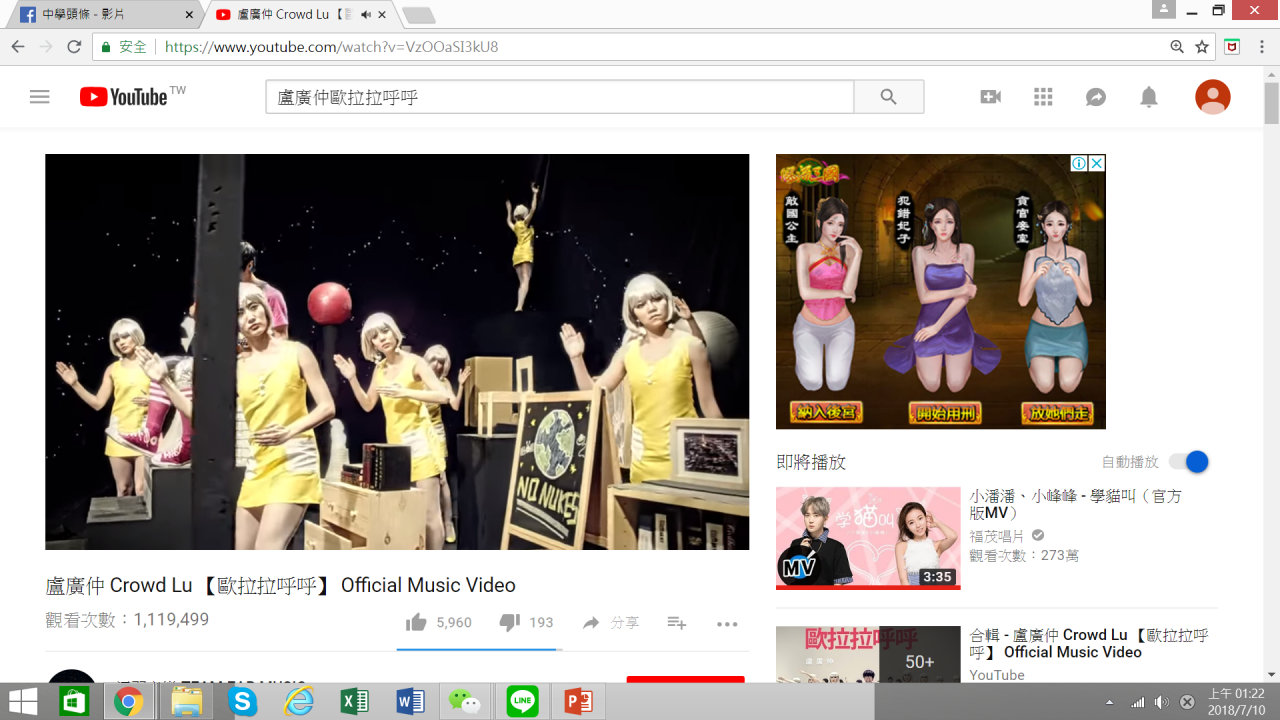Open WeChat from the taskbar
Image resolution: width=1280 pixels, height=720 pixels.
pos(465,702)
